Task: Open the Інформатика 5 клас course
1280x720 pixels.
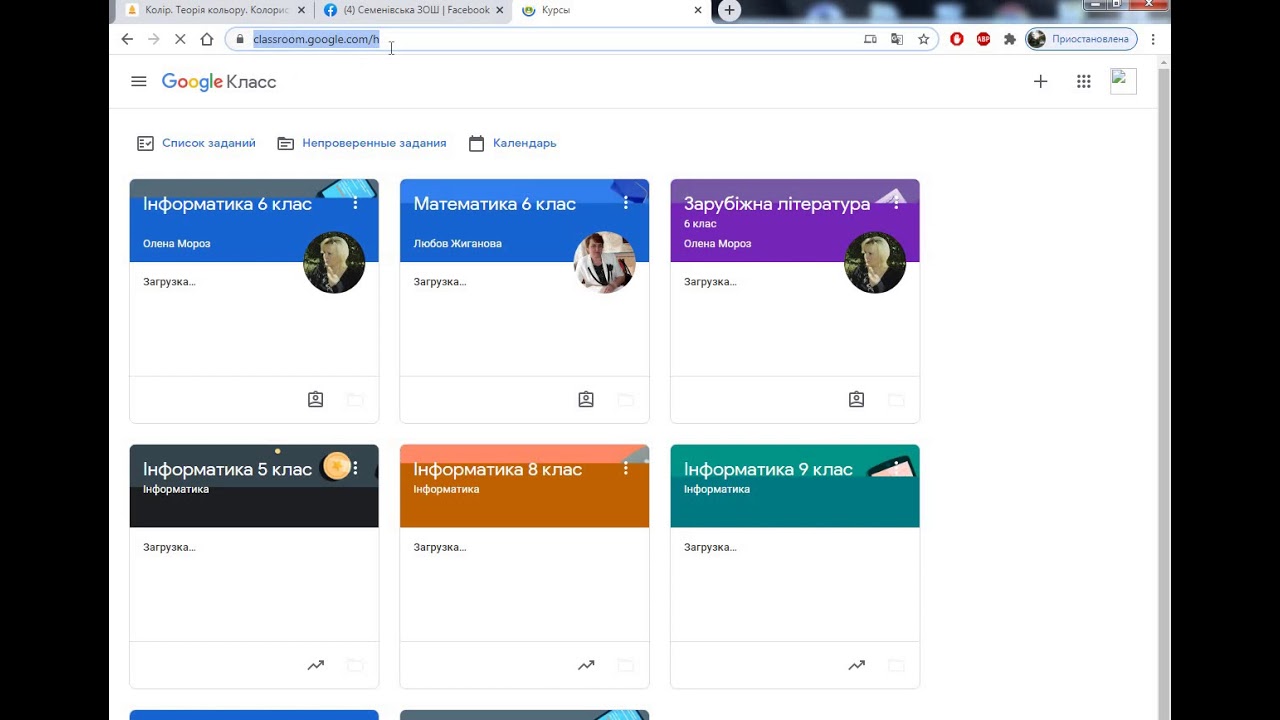Action: [x=227, y=470]
